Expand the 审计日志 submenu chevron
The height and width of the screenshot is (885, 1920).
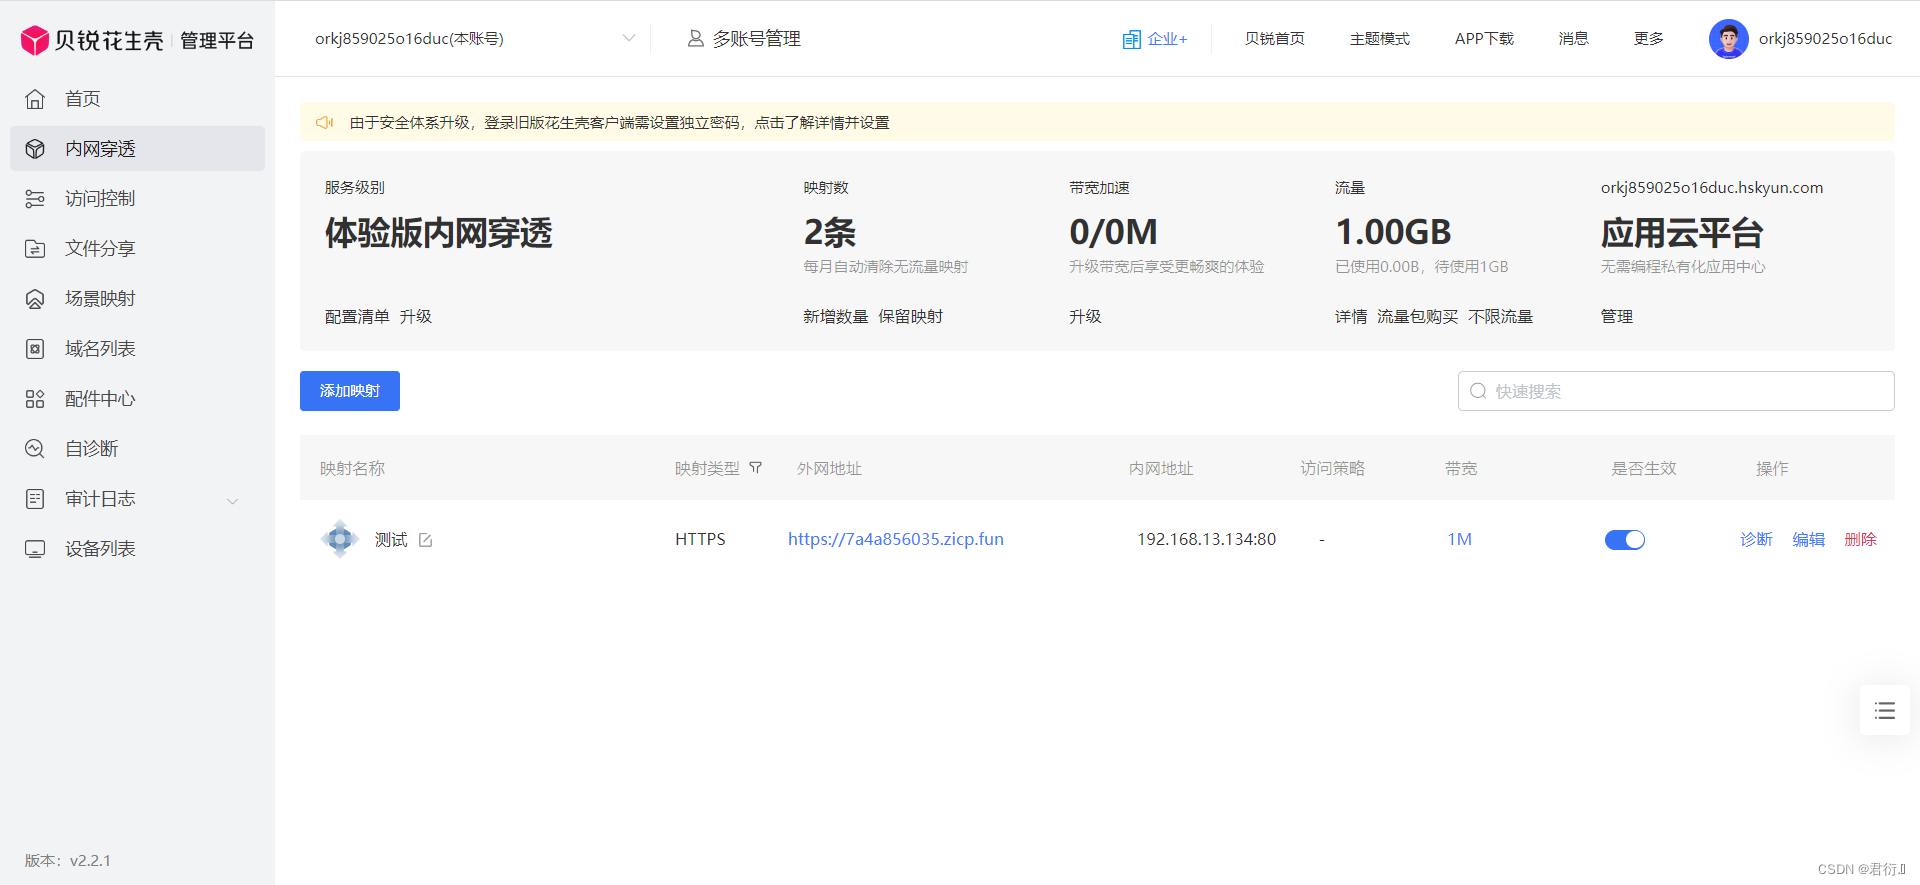click(232, 501)
